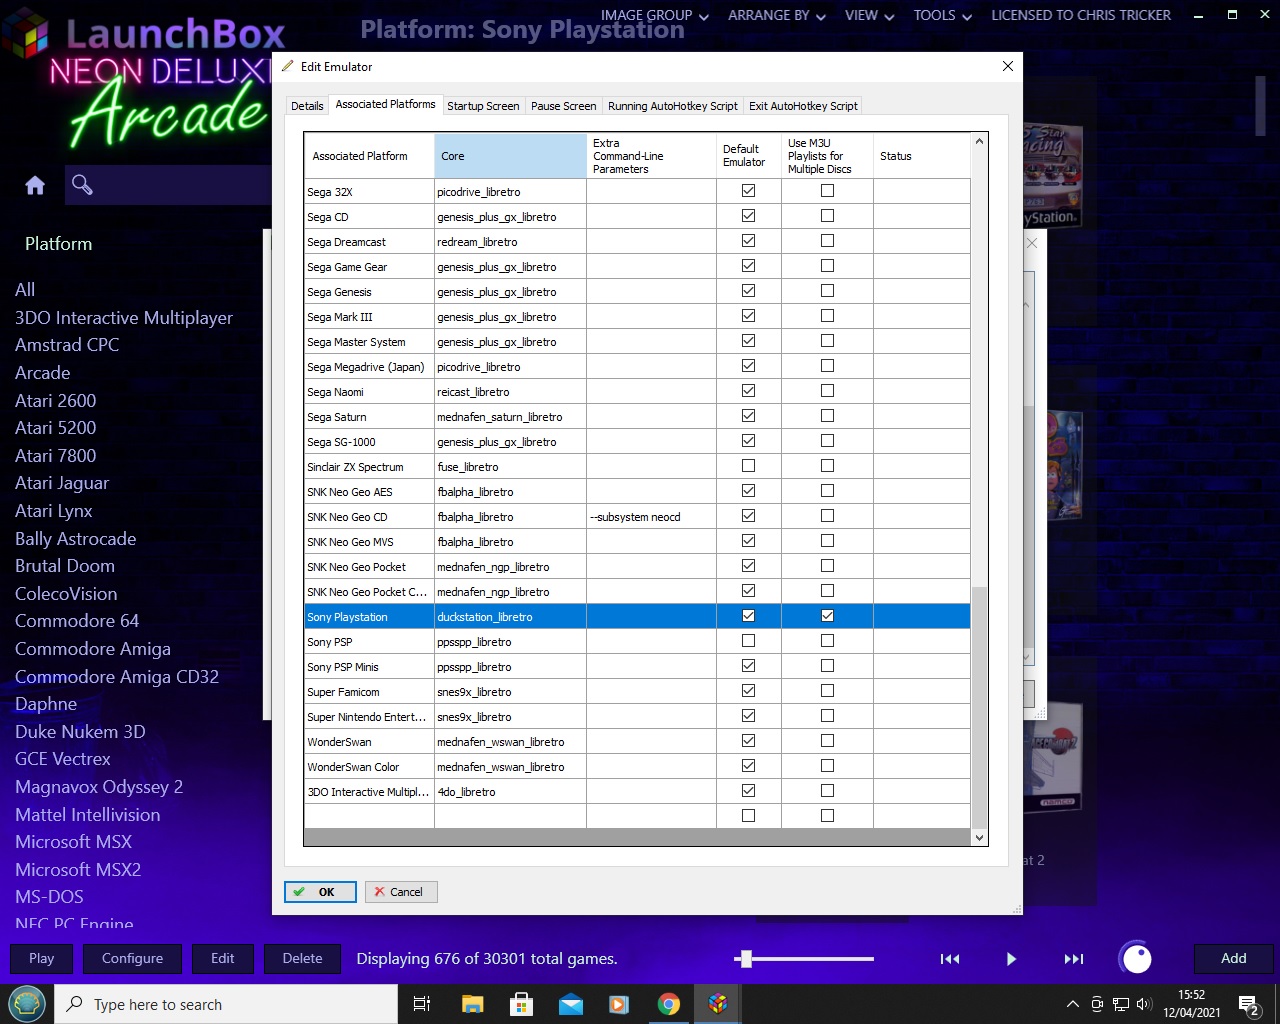Image resolution: width=1280 pixels, height=1024 pixels.
Task: Enable M3U playlists for Sega CD
Action: click(827, 216)
